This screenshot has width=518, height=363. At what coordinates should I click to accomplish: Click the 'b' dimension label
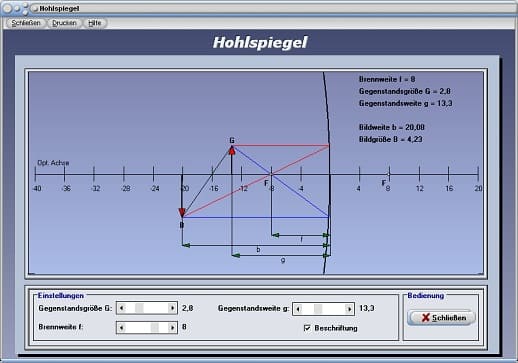coord(258,250)
